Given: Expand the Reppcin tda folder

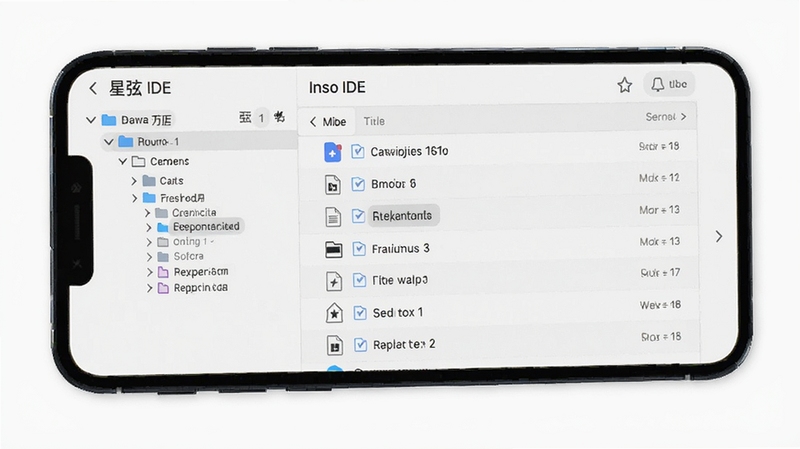Looking at the screenshot, I should tap(149, 288).
